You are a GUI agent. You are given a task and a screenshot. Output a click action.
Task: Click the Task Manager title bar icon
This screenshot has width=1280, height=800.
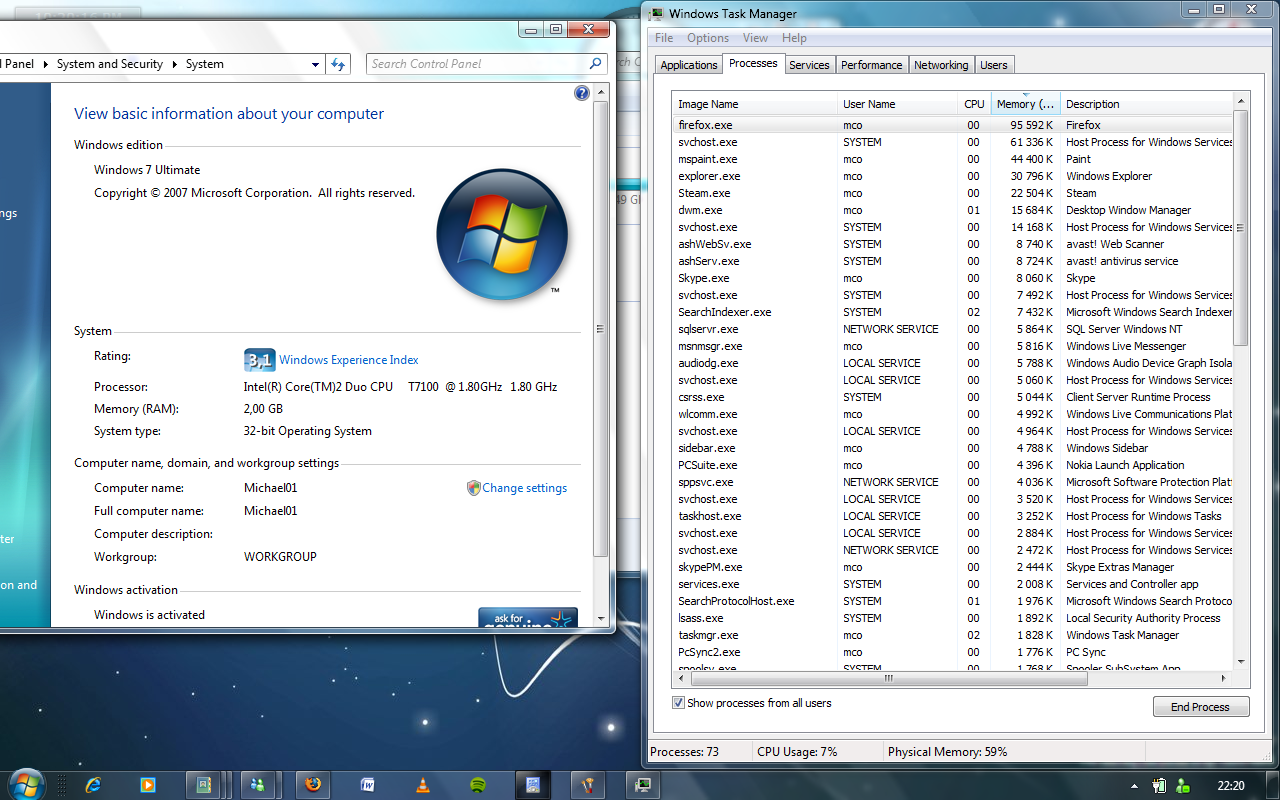click(656, 13)
